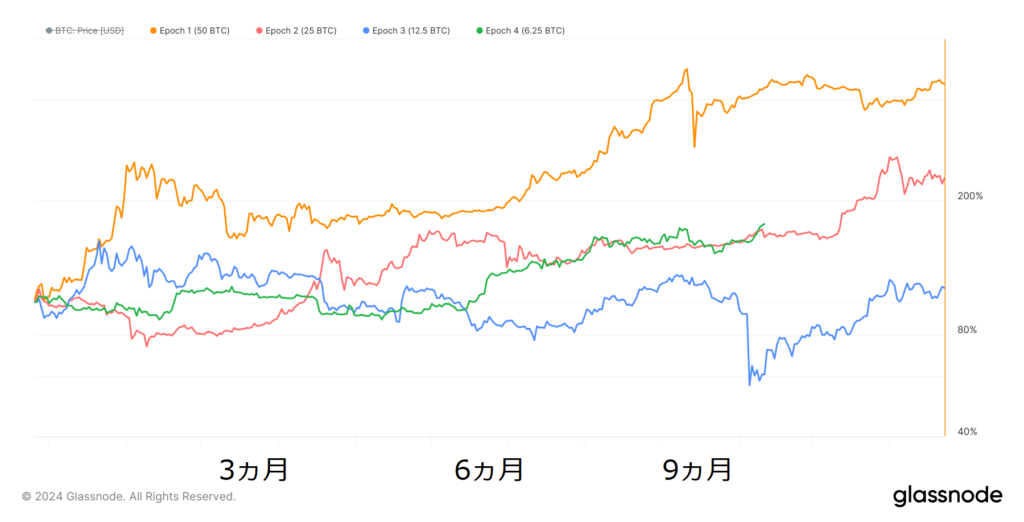
Task: Click the gray BTC Price legend dot
Action: tap(49, 31)
